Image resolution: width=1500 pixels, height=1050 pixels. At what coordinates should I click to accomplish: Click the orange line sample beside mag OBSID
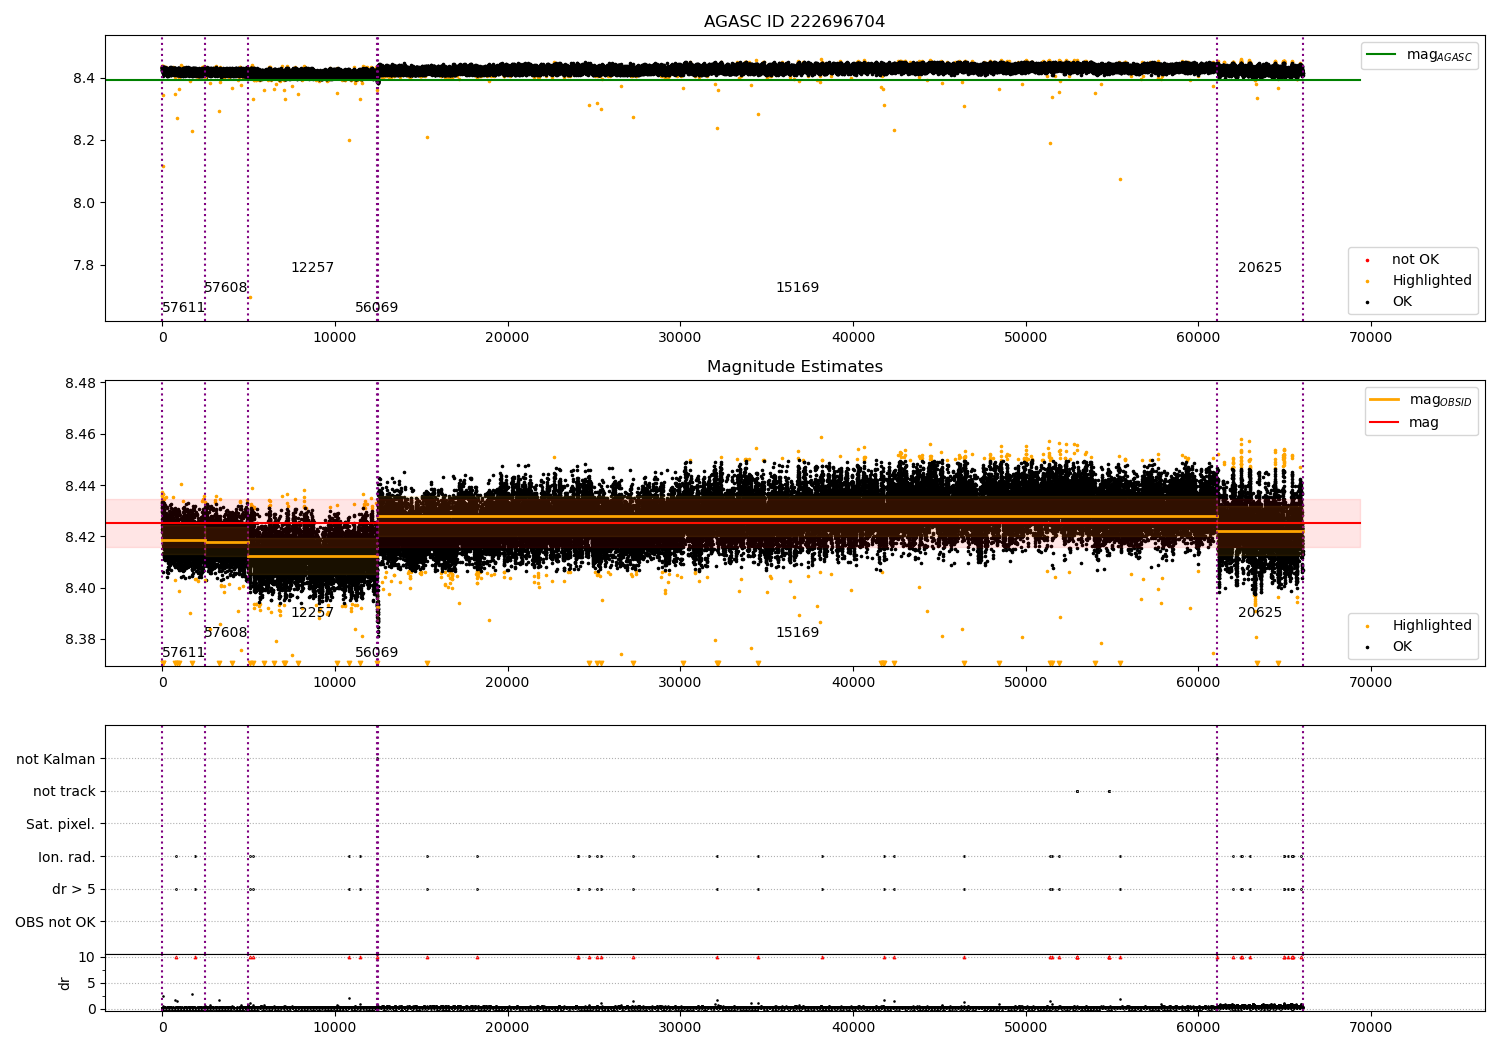point(1385,400)
